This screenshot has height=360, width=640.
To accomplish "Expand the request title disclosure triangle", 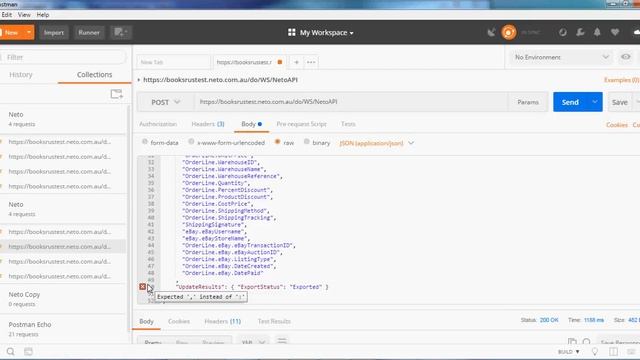I will click(139, 80).
